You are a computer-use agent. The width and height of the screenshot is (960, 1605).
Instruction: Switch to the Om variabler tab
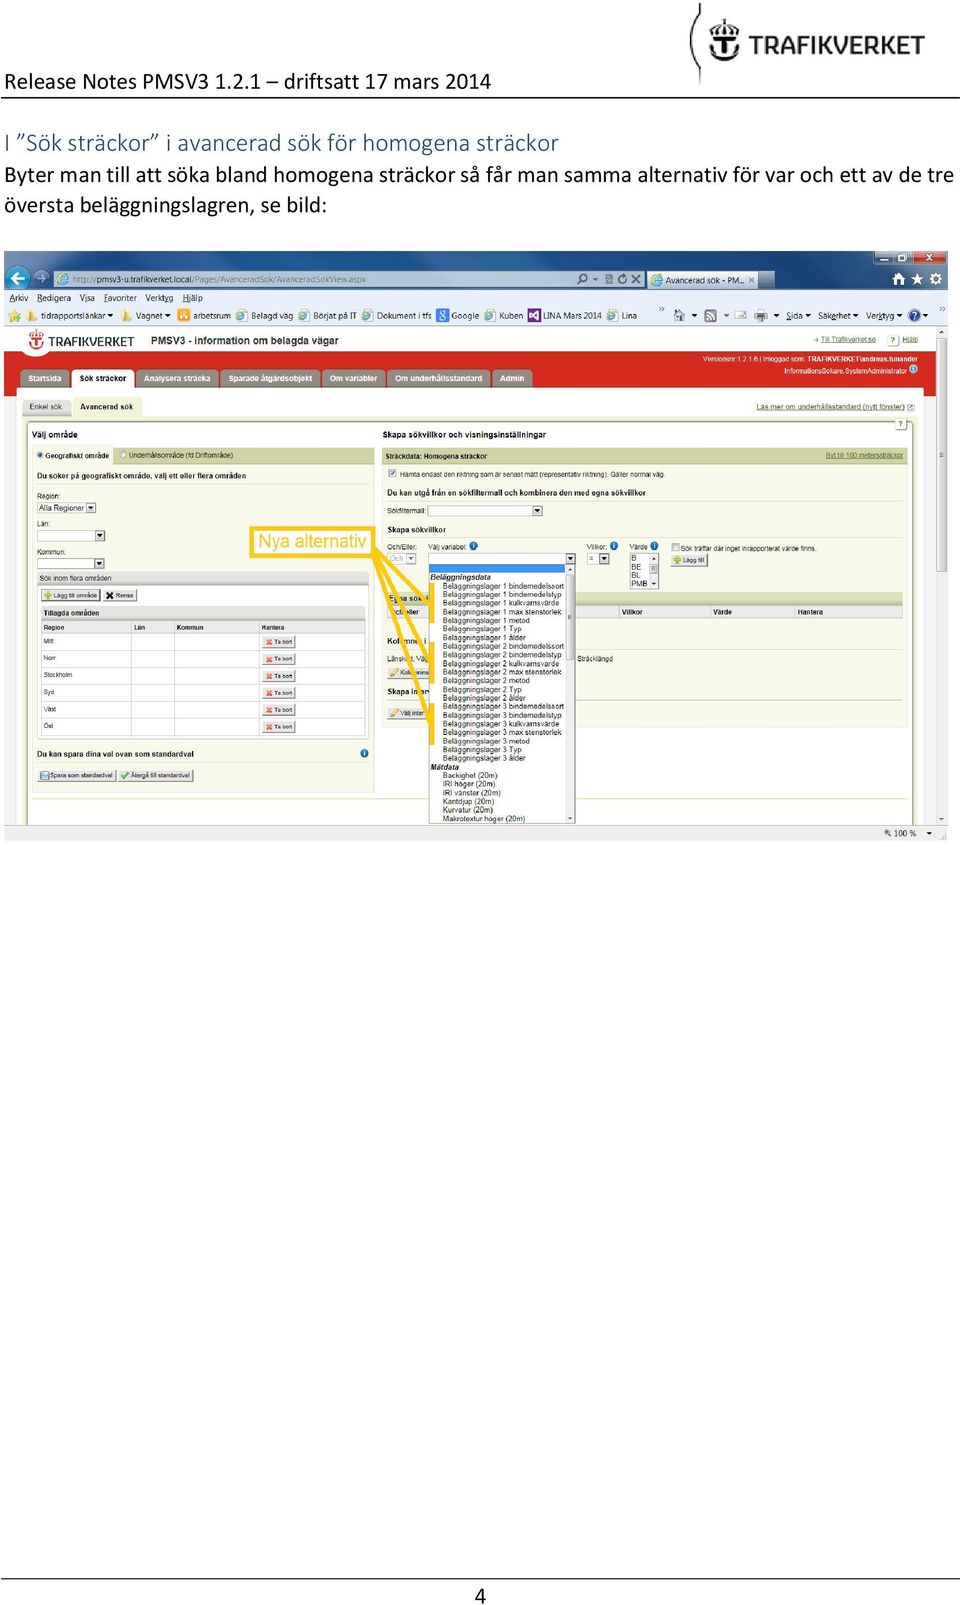click(354, 379)
